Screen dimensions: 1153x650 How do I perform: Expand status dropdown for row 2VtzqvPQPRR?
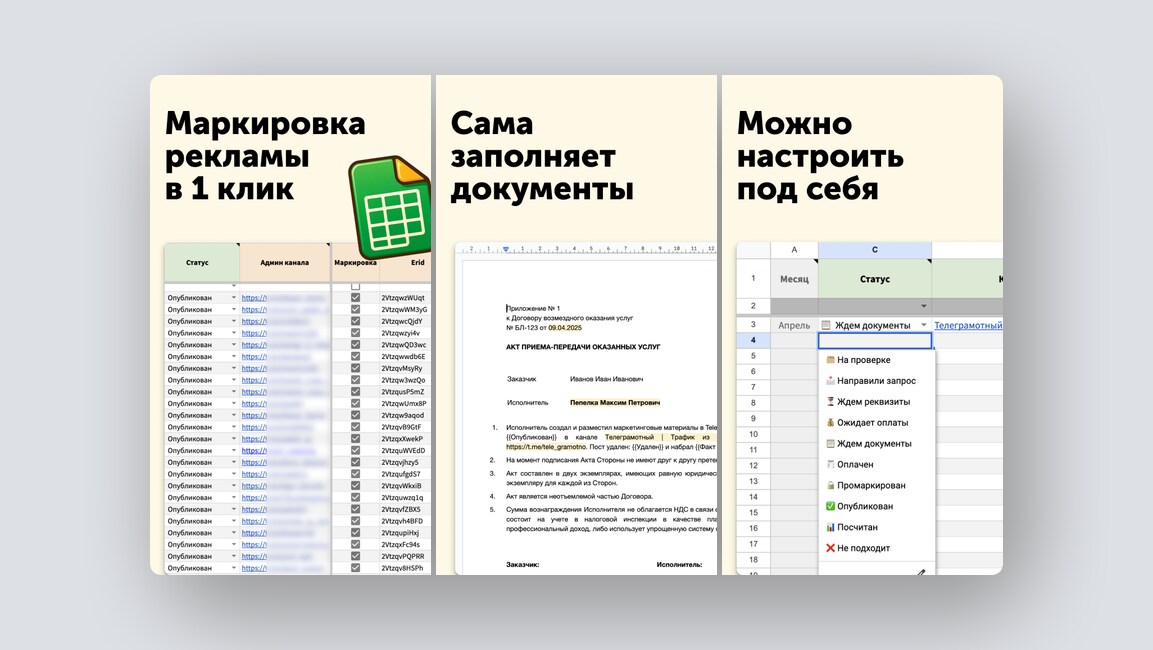coord(234,557)
